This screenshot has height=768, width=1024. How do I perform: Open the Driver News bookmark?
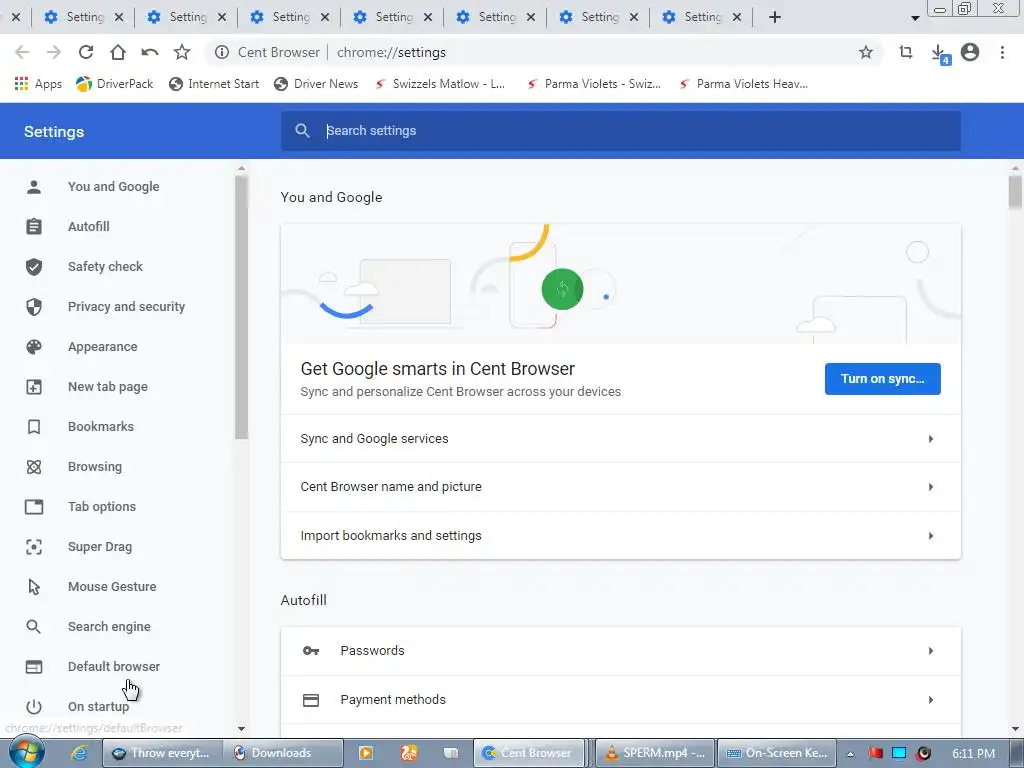[x=316, y=84]
